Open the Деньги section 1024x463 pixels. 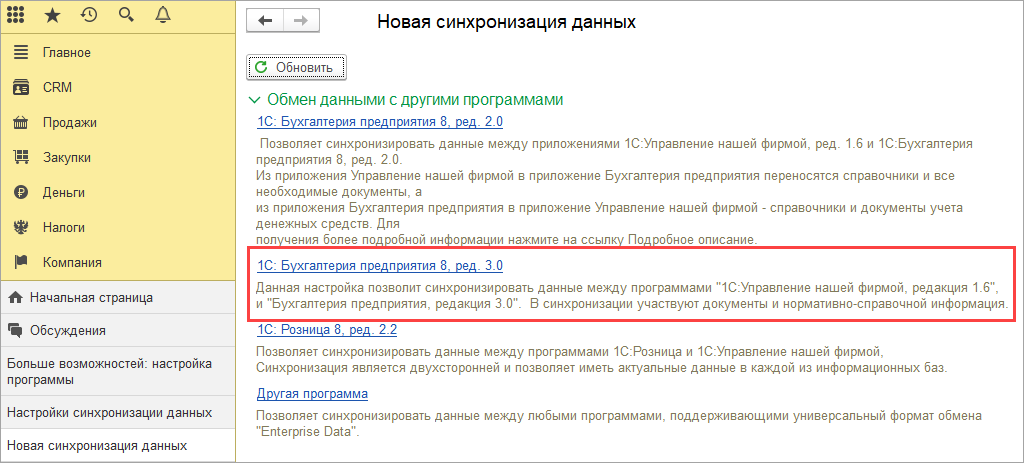pos(63,192)
